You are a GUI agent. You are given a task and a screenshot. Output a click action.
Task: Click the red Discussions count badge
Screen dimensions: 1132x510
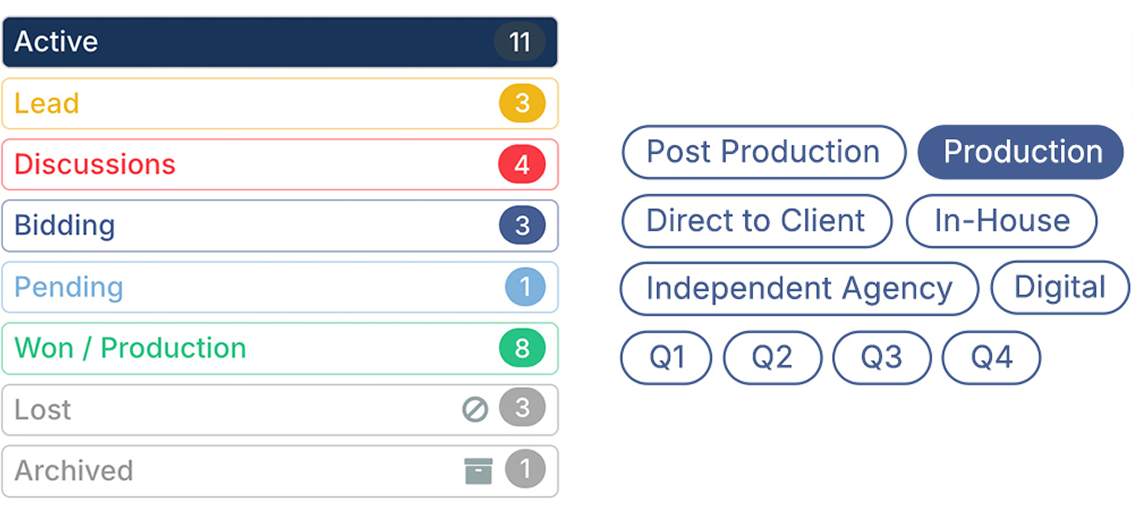[x=522, y=165]
